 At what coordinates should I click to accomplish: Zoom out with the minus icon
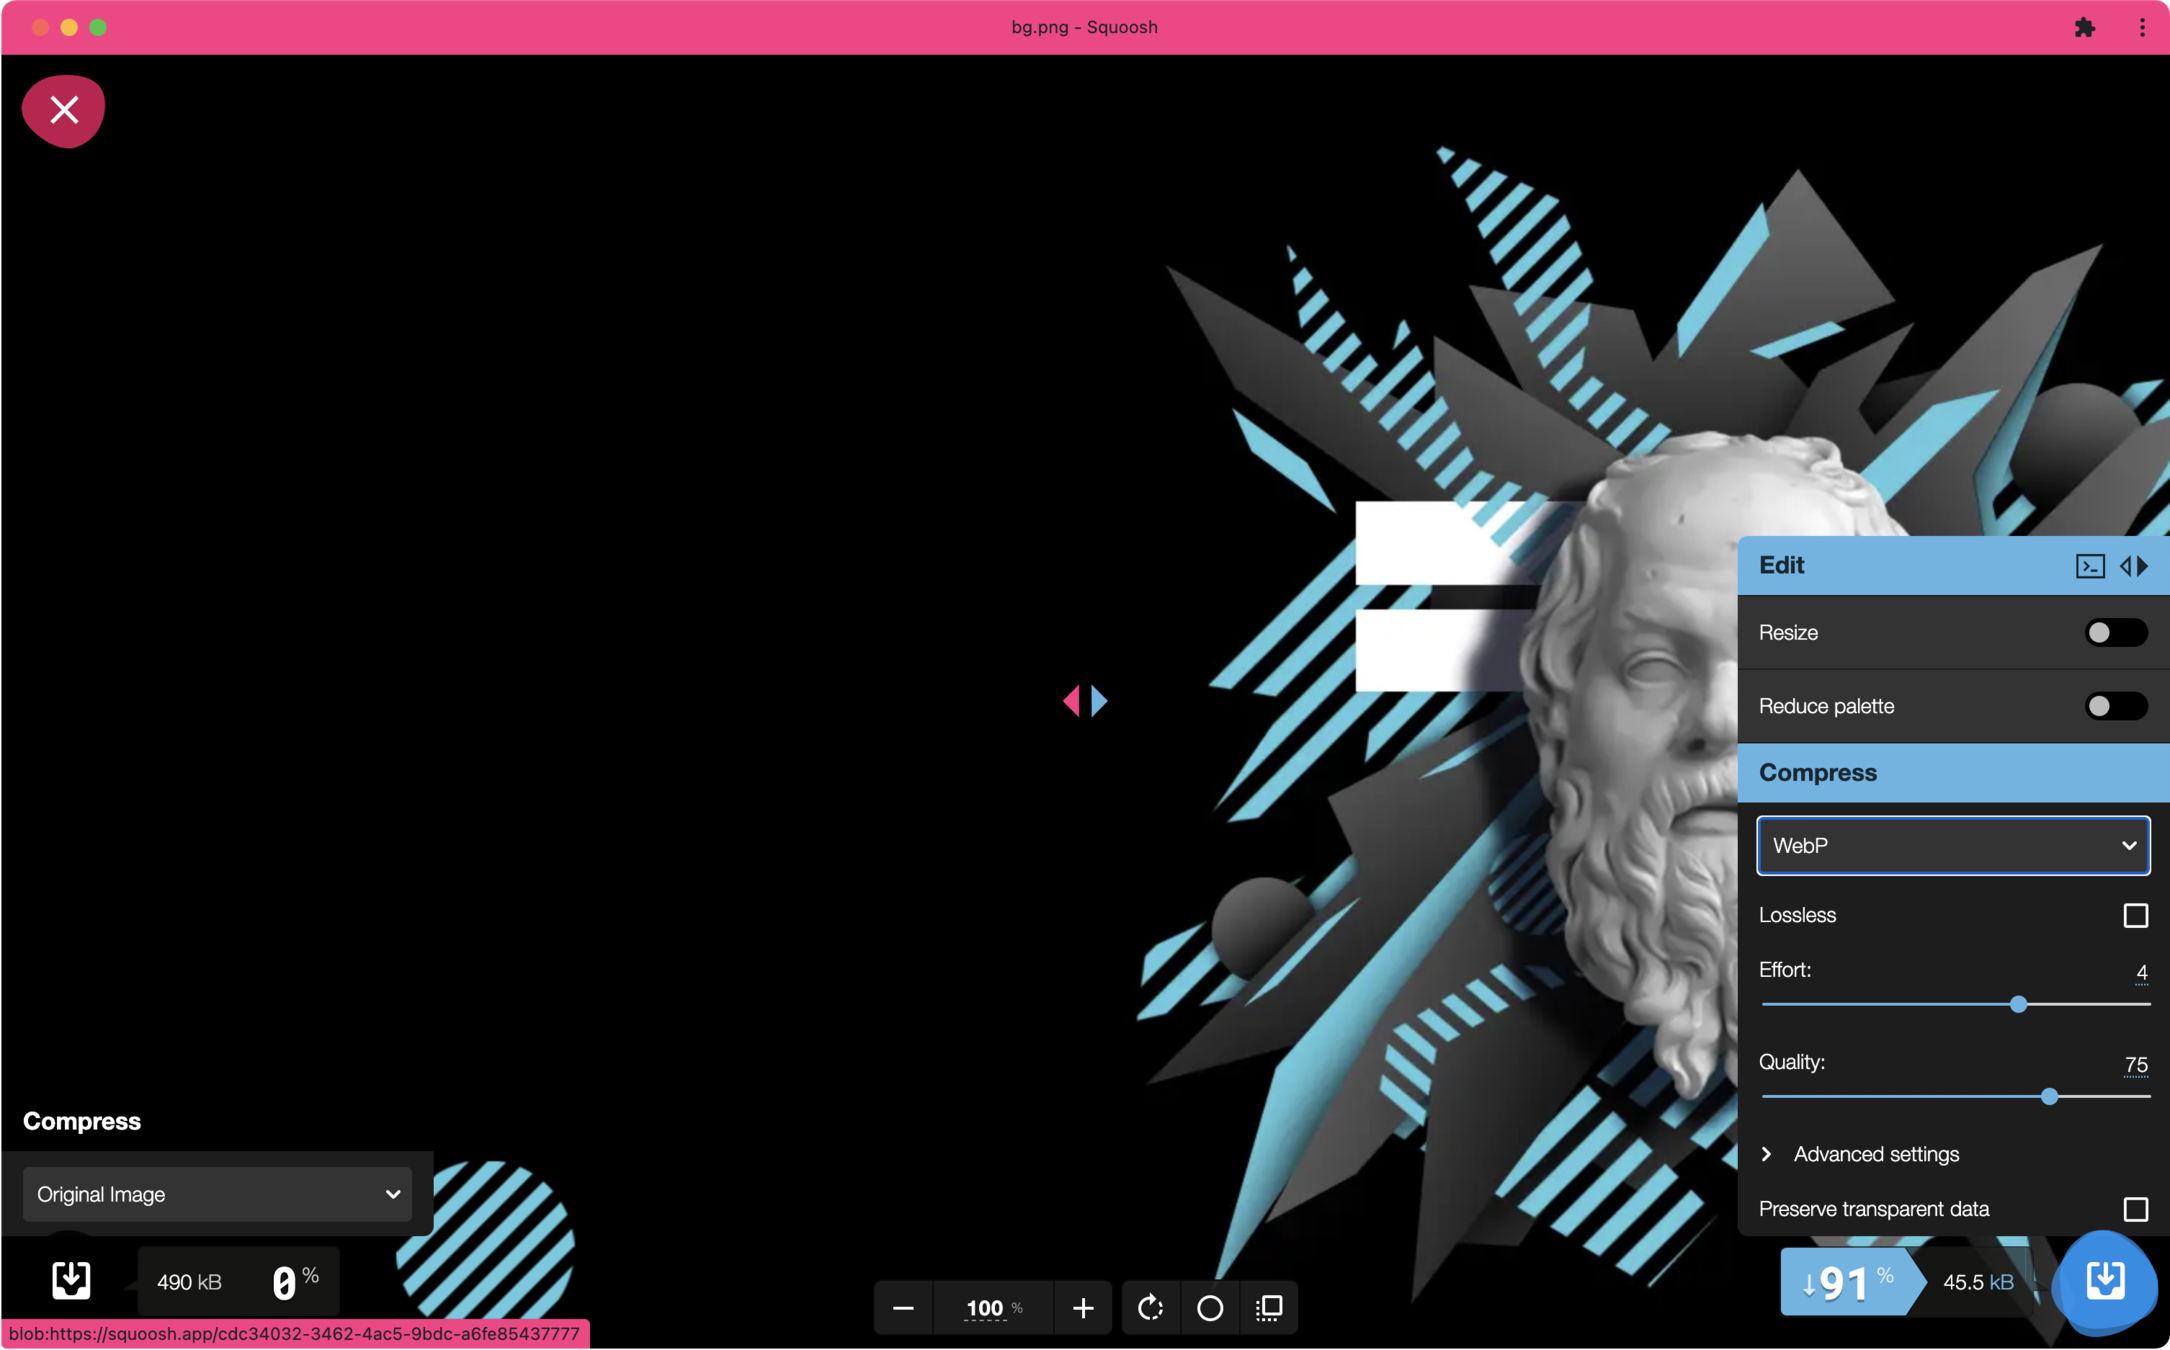pyautogui.click(x=902, y=1307)
